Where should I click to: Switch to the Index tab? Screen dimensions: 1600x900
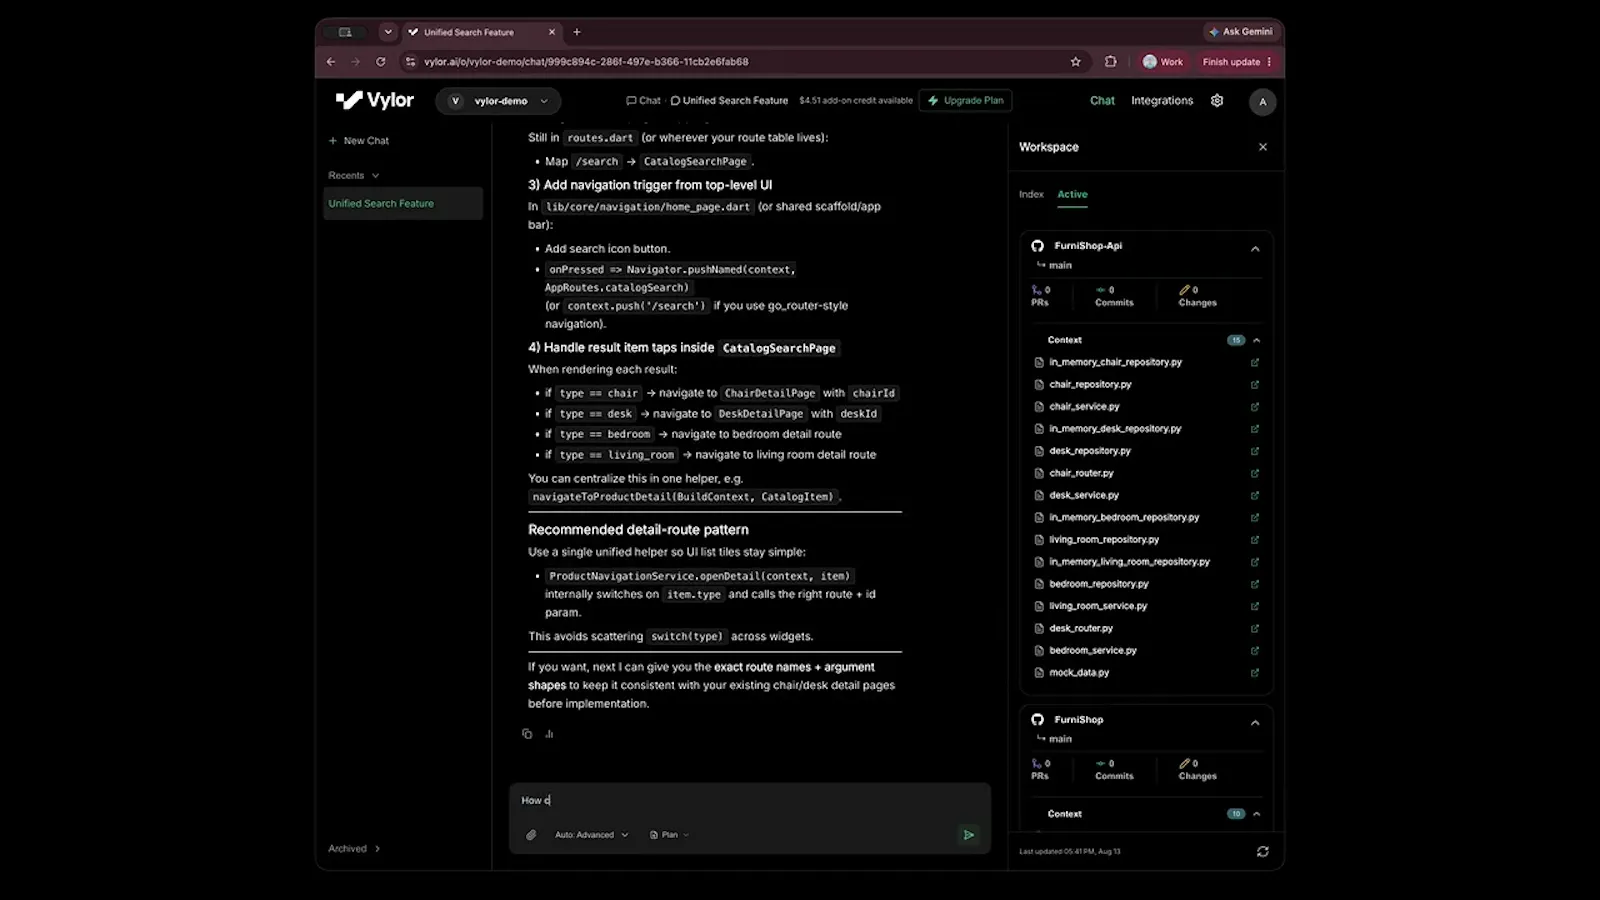1031,195
